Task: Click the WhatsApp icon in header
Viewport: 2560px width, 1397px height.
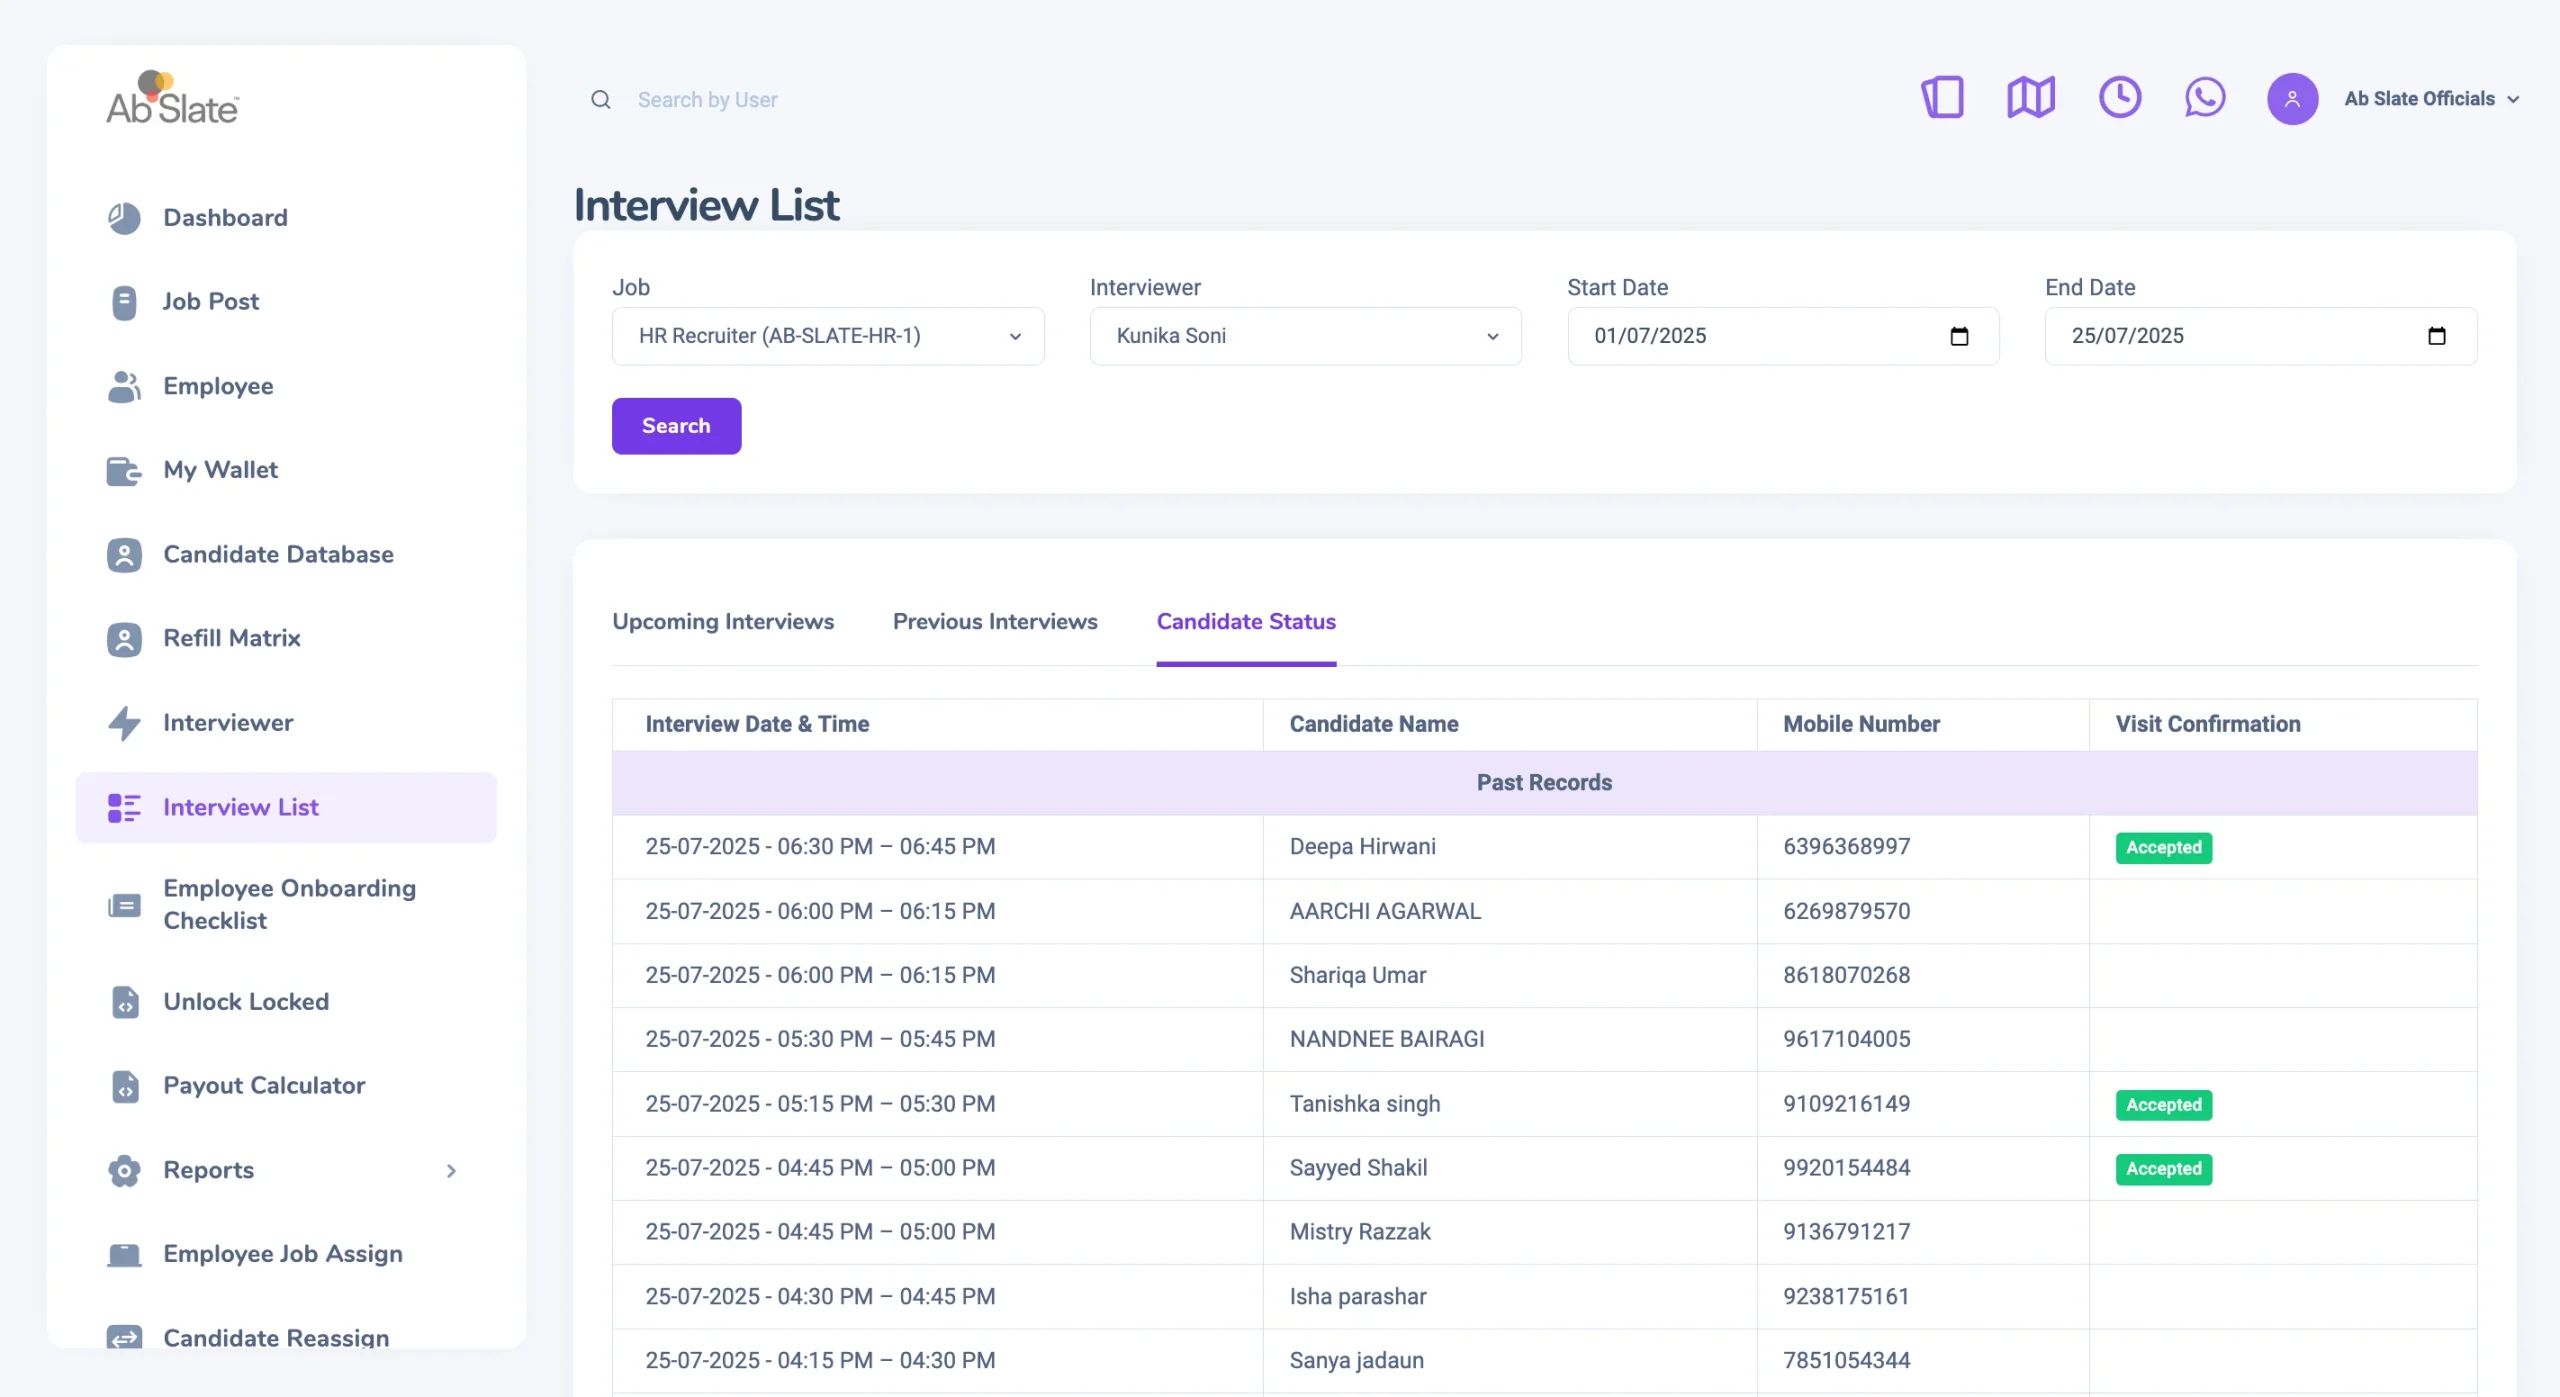Action: click(x=2204, y=98)
